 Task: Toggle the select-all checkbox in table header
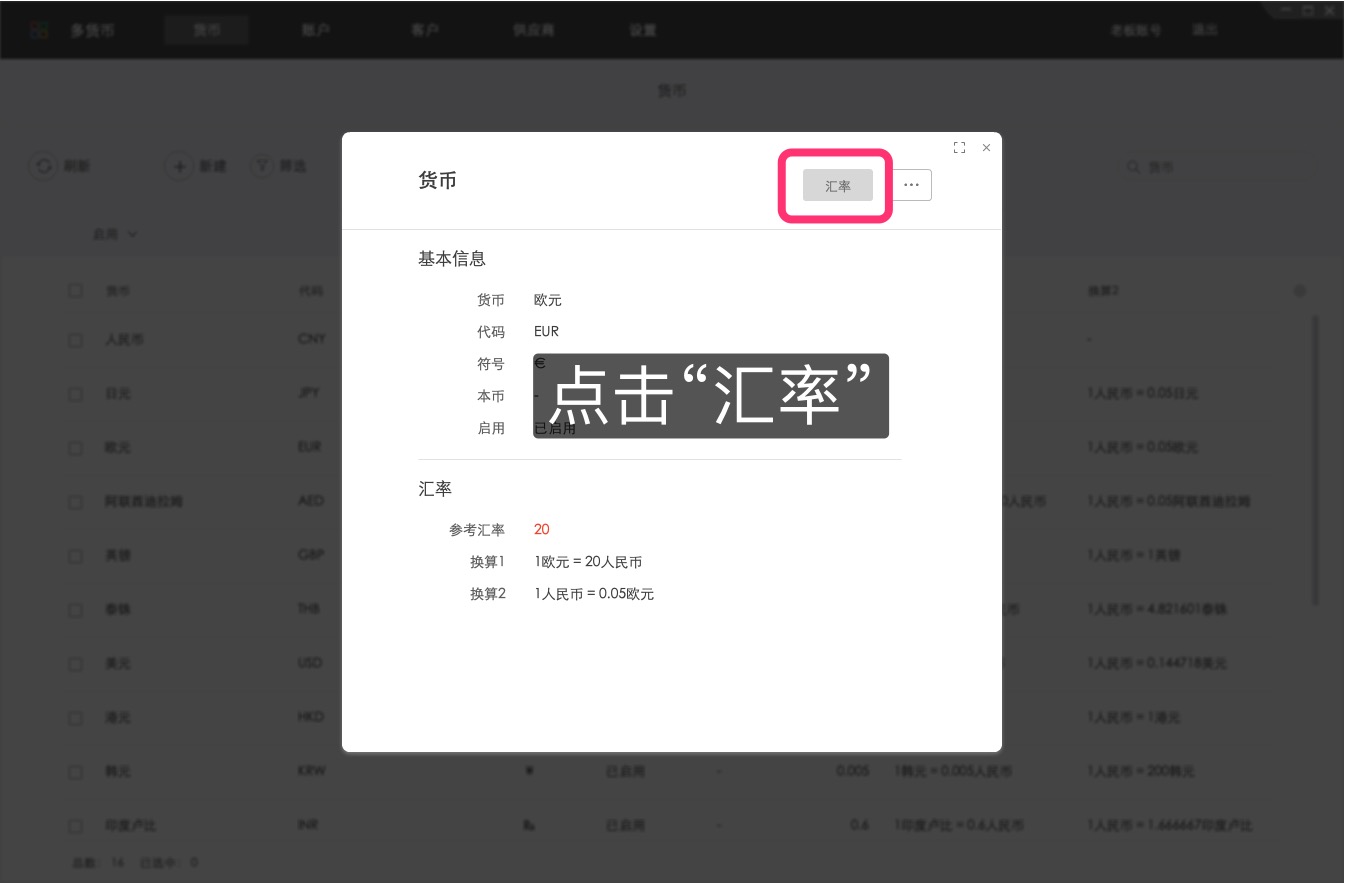[76, 291]
